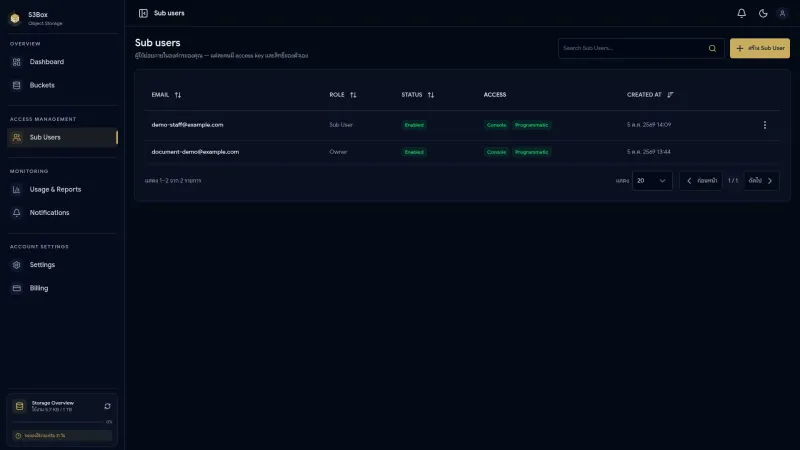Click the Owner role cell

(x=338, y=152)
